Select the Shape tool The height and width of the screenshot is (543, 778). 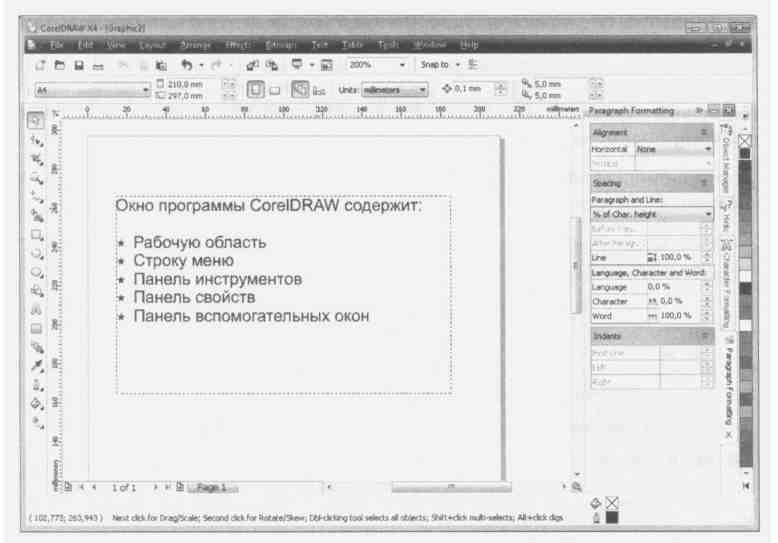tap(36, 142)
